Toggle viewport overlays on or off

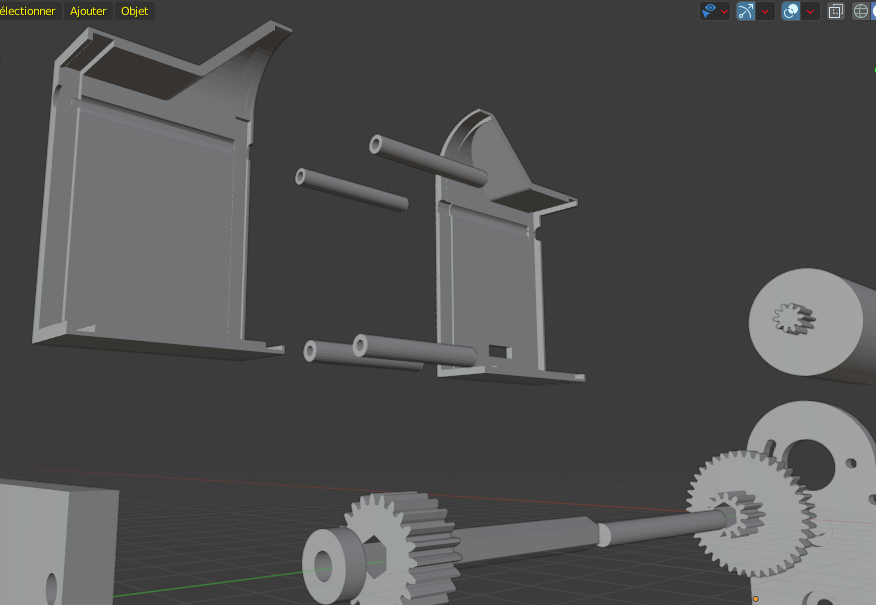pyautogui.click(x=791, y=11)
